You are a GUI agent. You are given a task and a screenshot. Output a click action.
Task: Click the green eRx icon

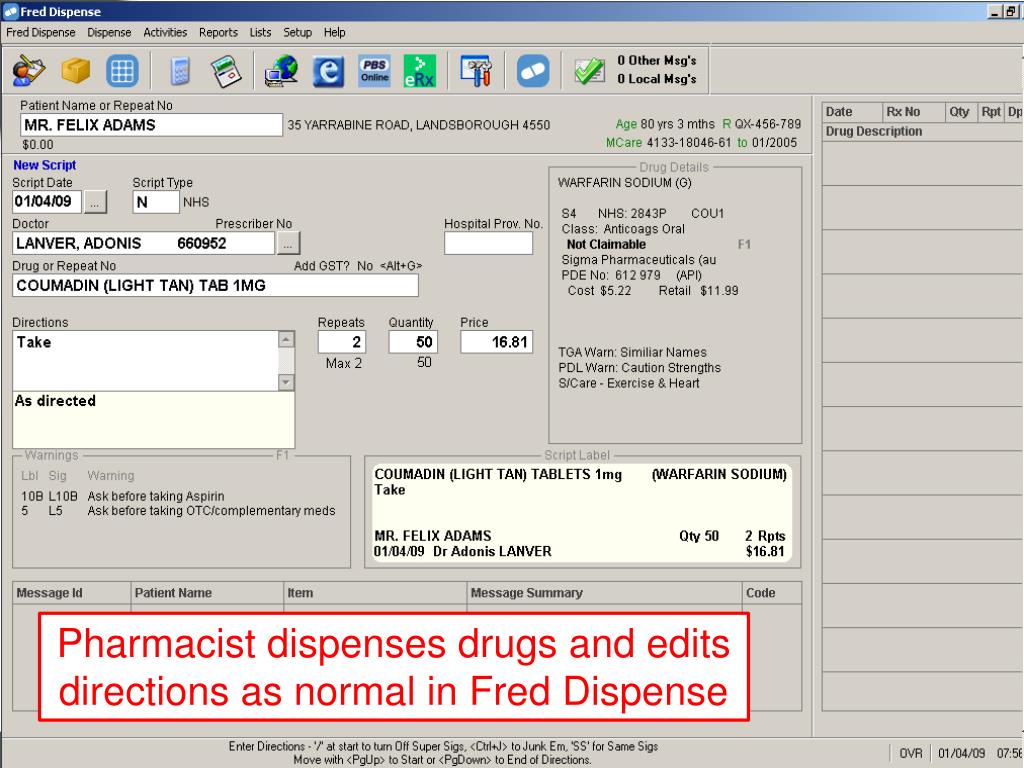coord(419,71)
